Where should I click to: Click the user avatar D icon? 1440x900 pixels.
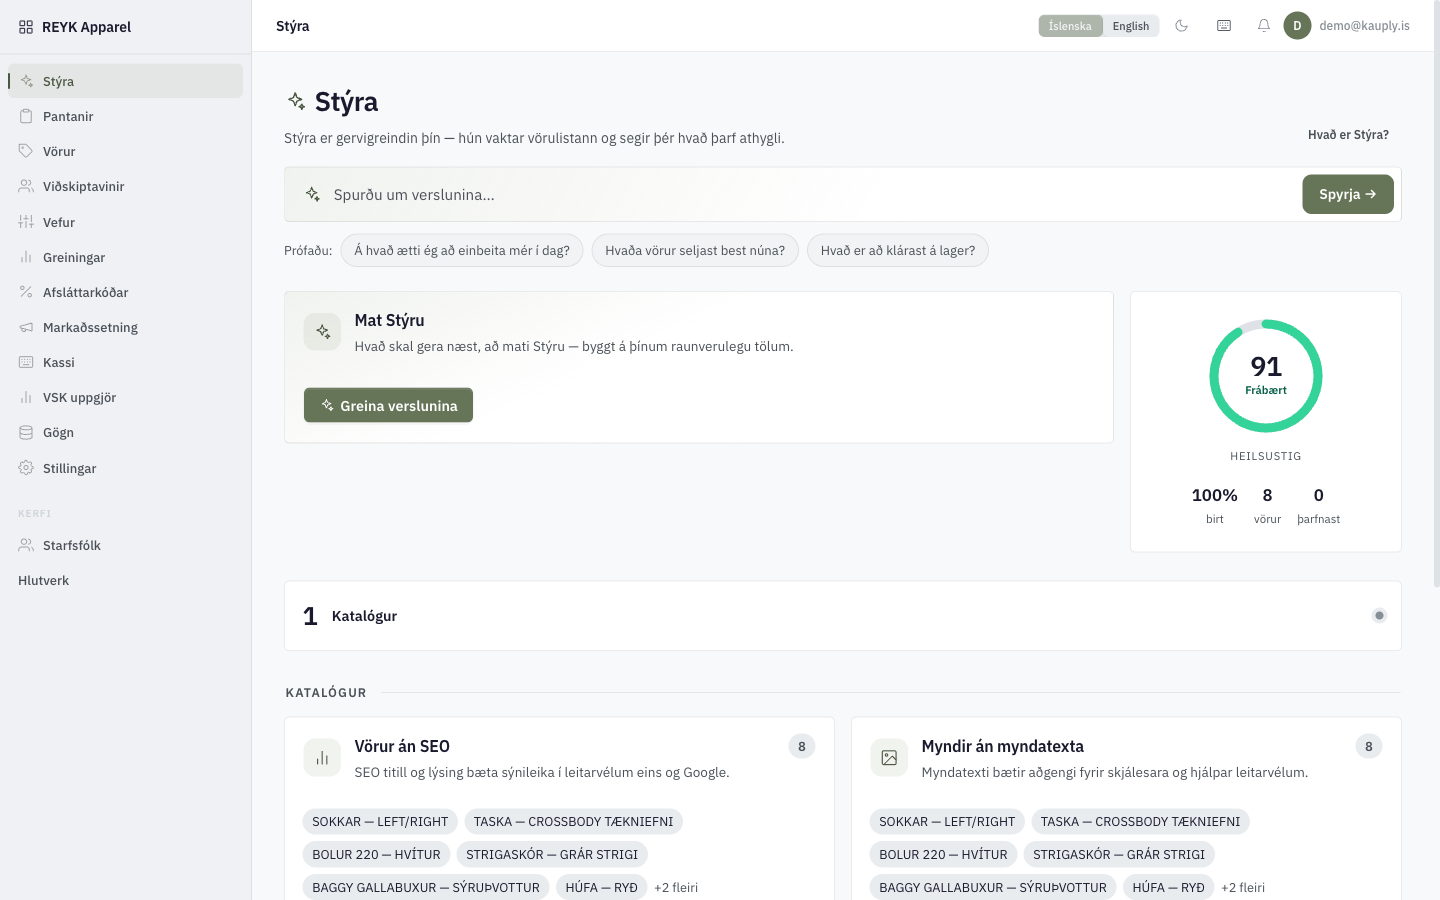(1297, 26)
